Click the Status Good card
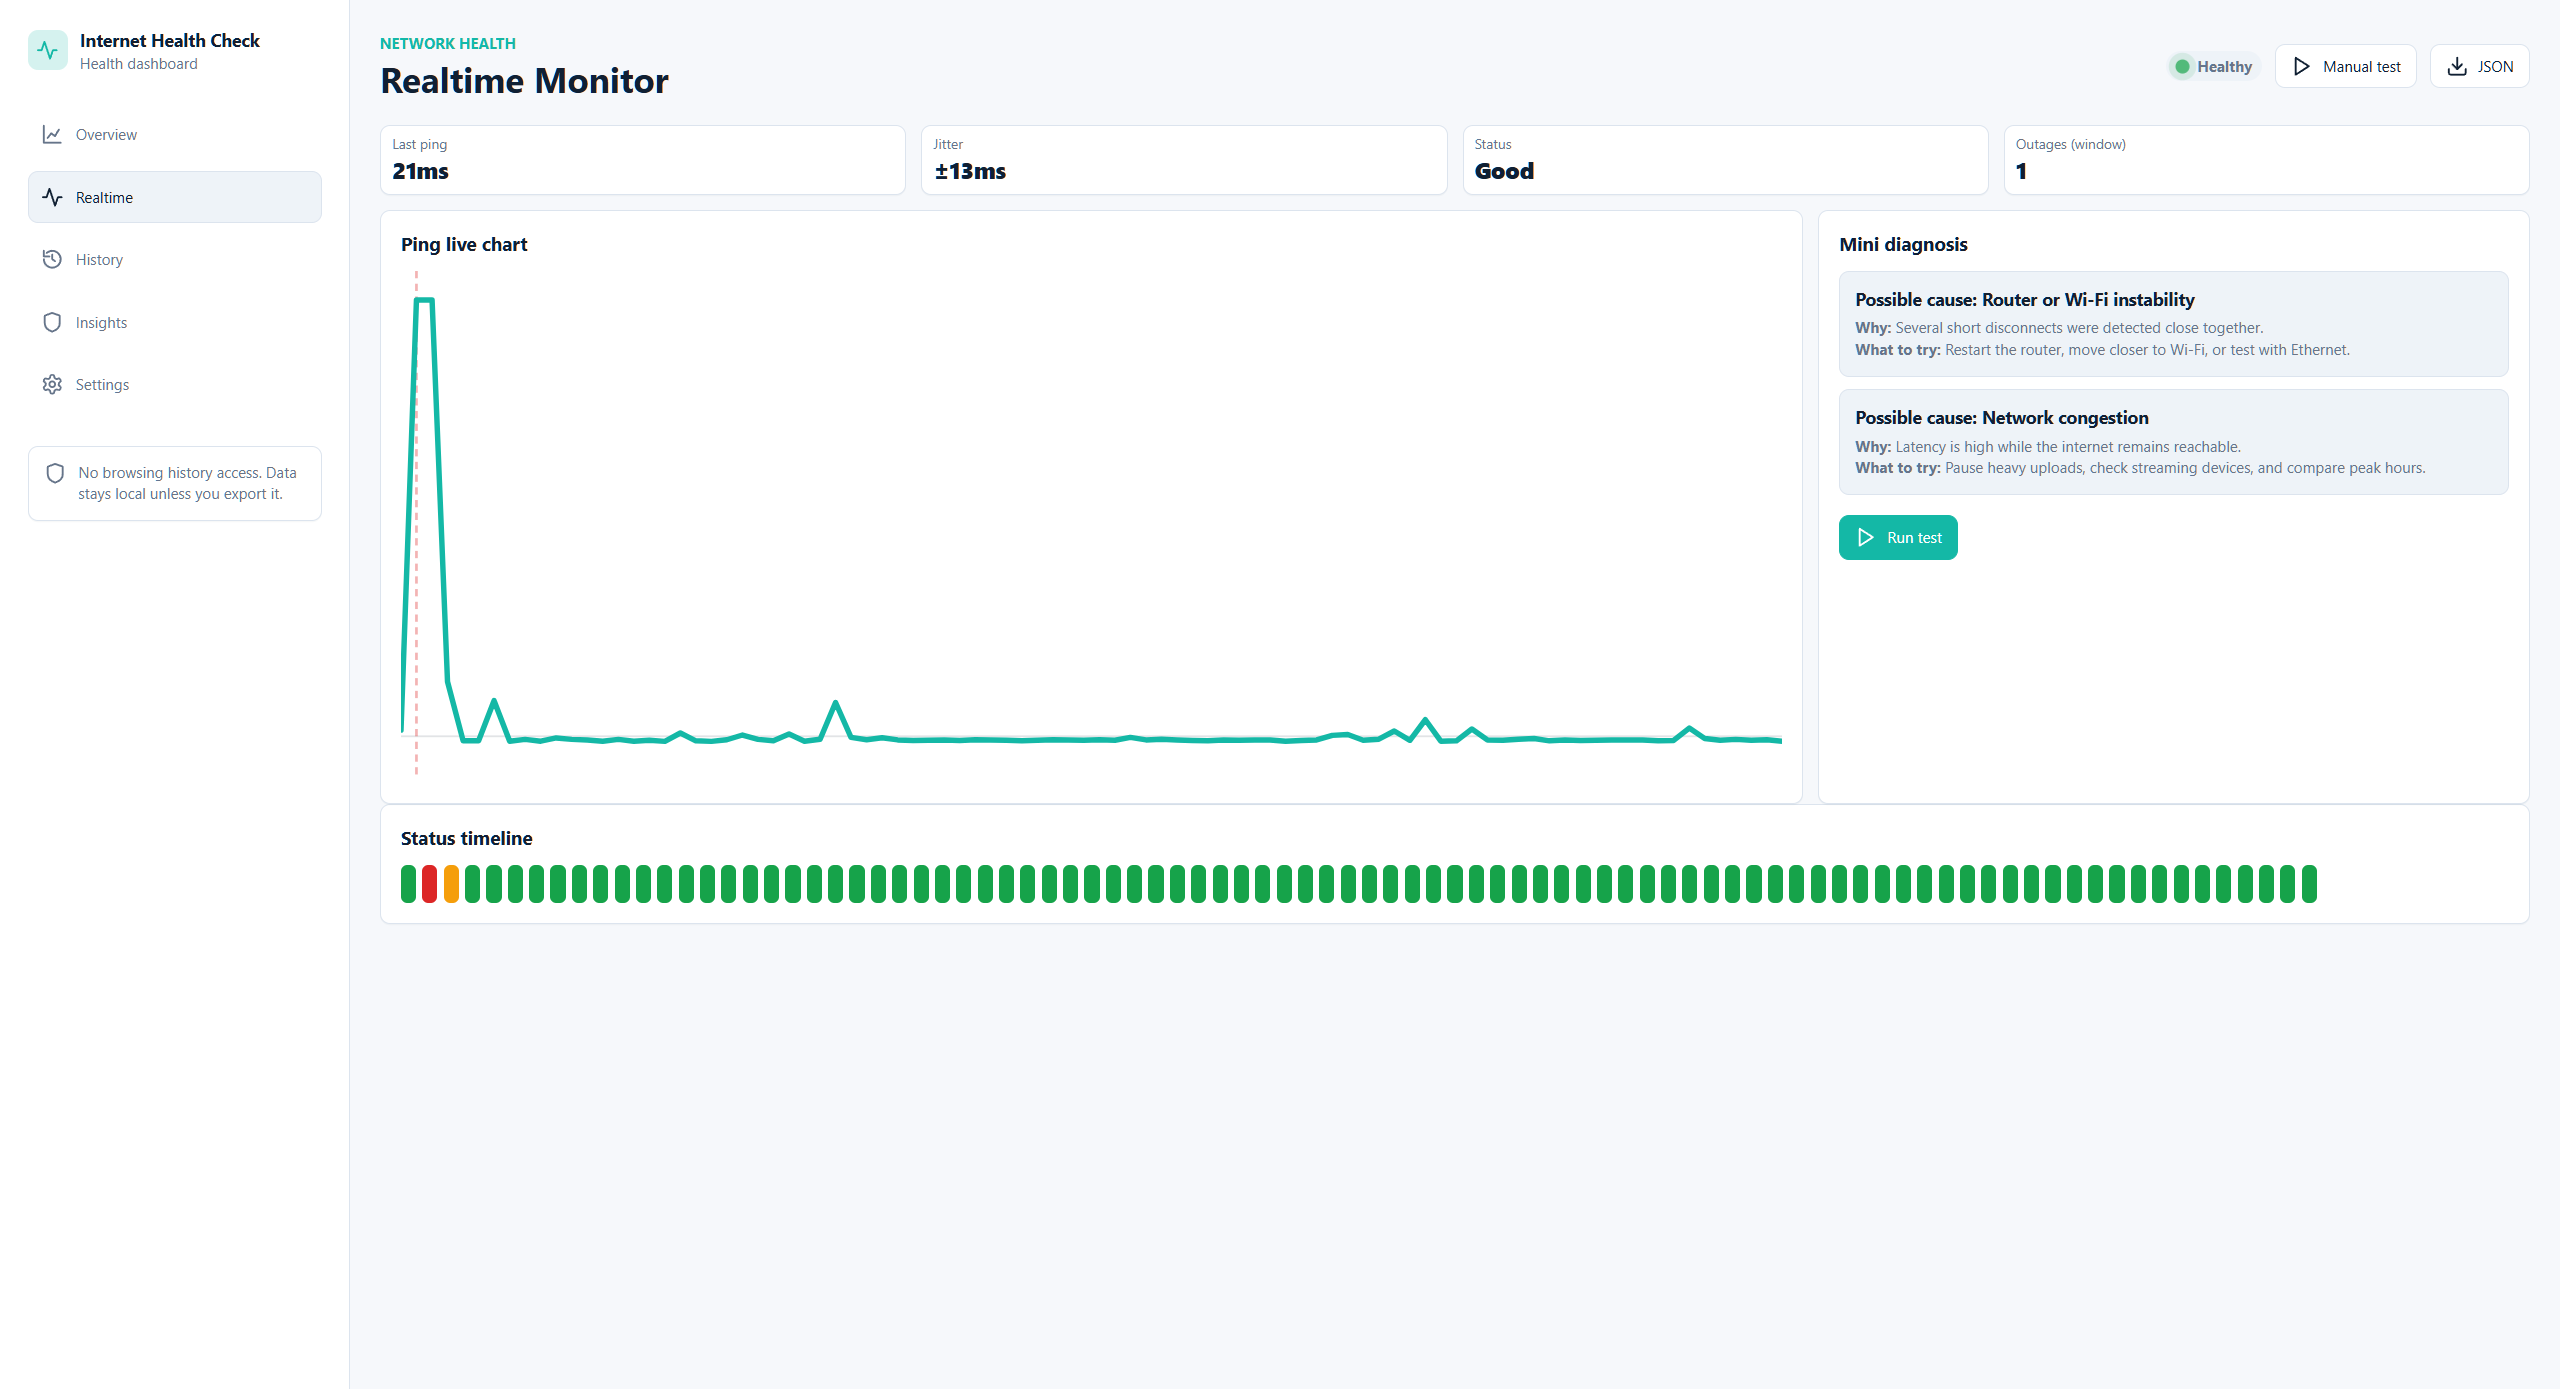Viewport: 2560px width, 1389px height. pyautogui.click(x=1726, y=160)
